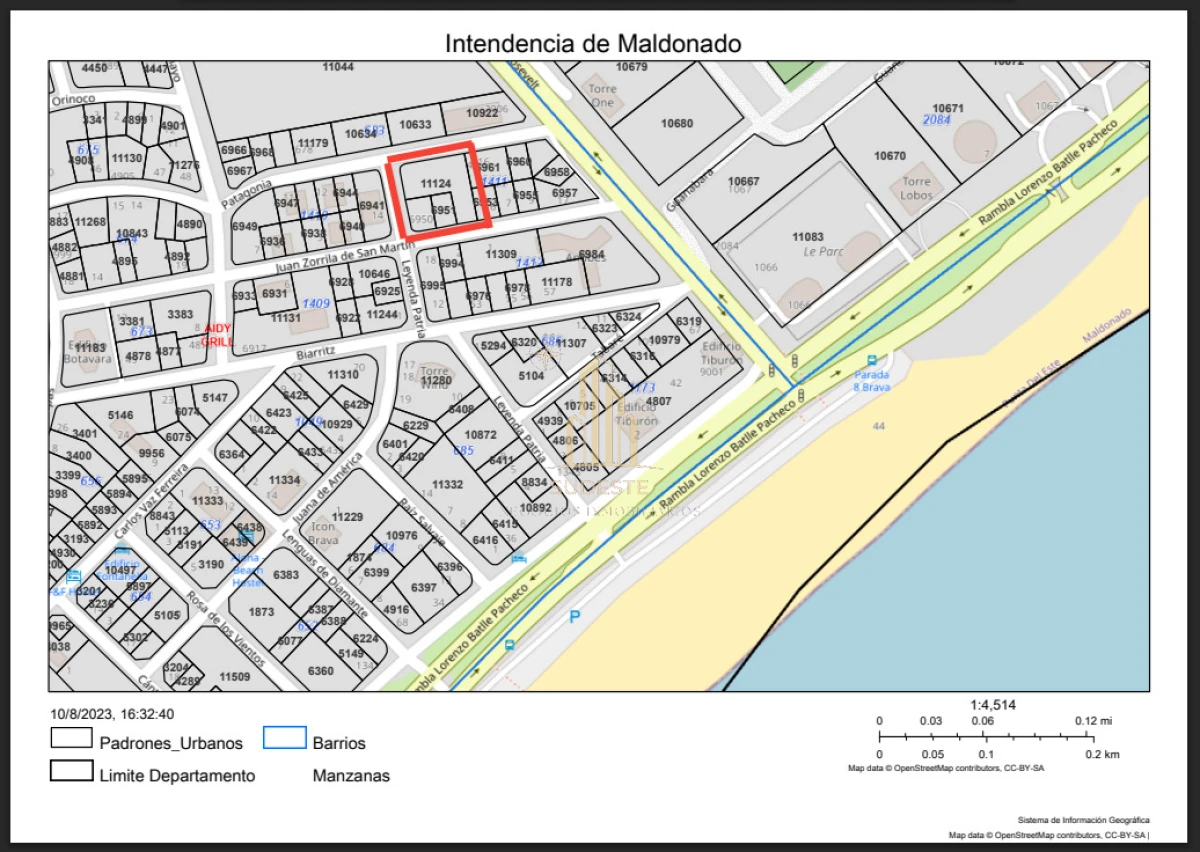
Task: Click the 1:4,514 scale ratio text
Action: pyautogui.click(x=993, y=705)
